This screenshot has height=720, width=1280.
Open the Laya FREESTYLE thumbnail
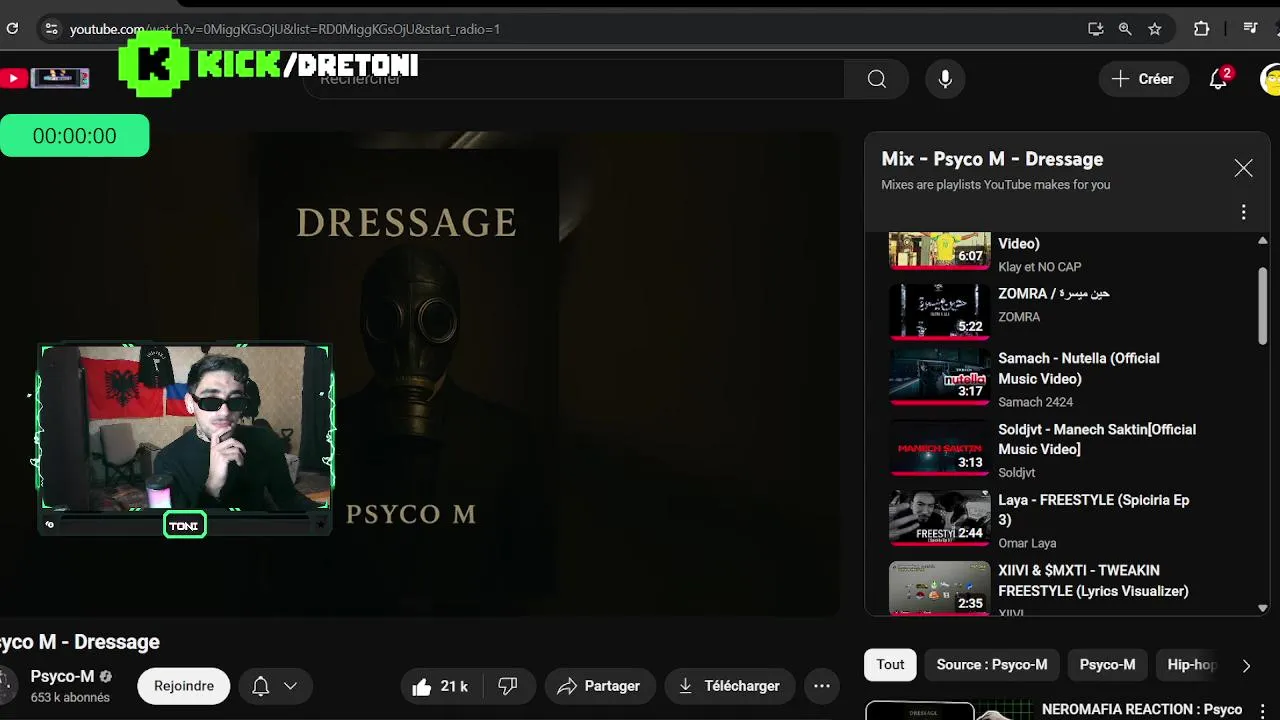[940, 518]
